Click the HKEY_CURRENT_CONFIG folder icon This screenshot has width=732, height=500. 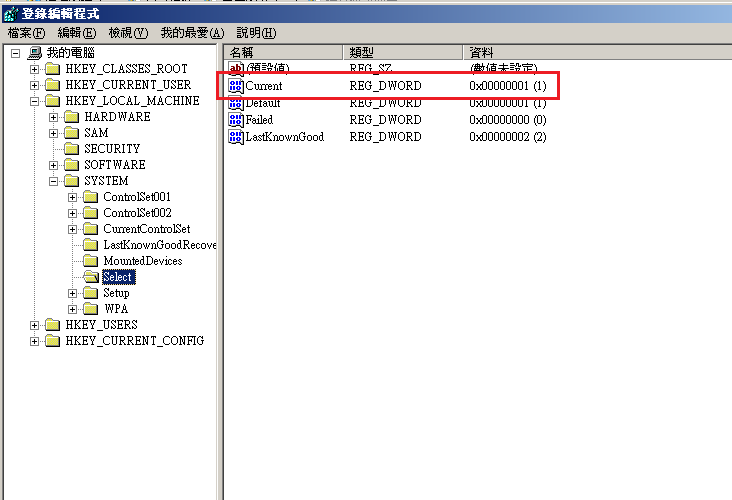click(52, 341)
